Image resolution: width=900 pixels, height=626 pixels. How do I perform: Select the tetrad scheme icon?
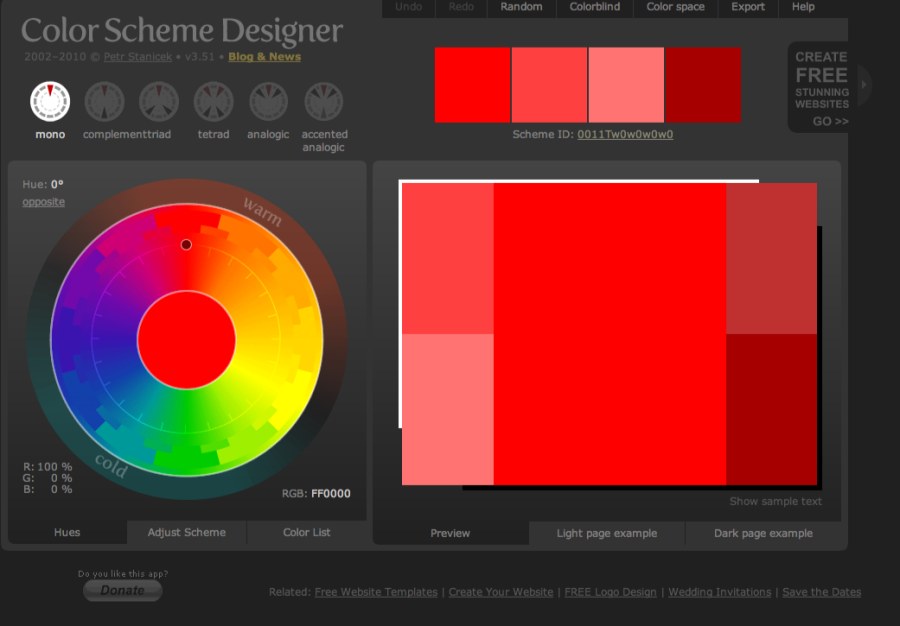tap(214, 102)
